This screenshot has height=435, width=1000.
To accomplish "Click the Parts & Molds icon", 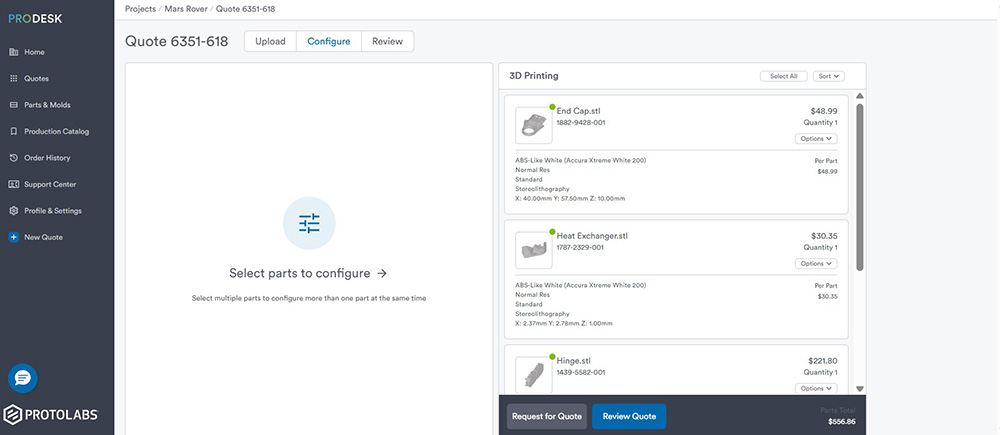I will 13,105.
